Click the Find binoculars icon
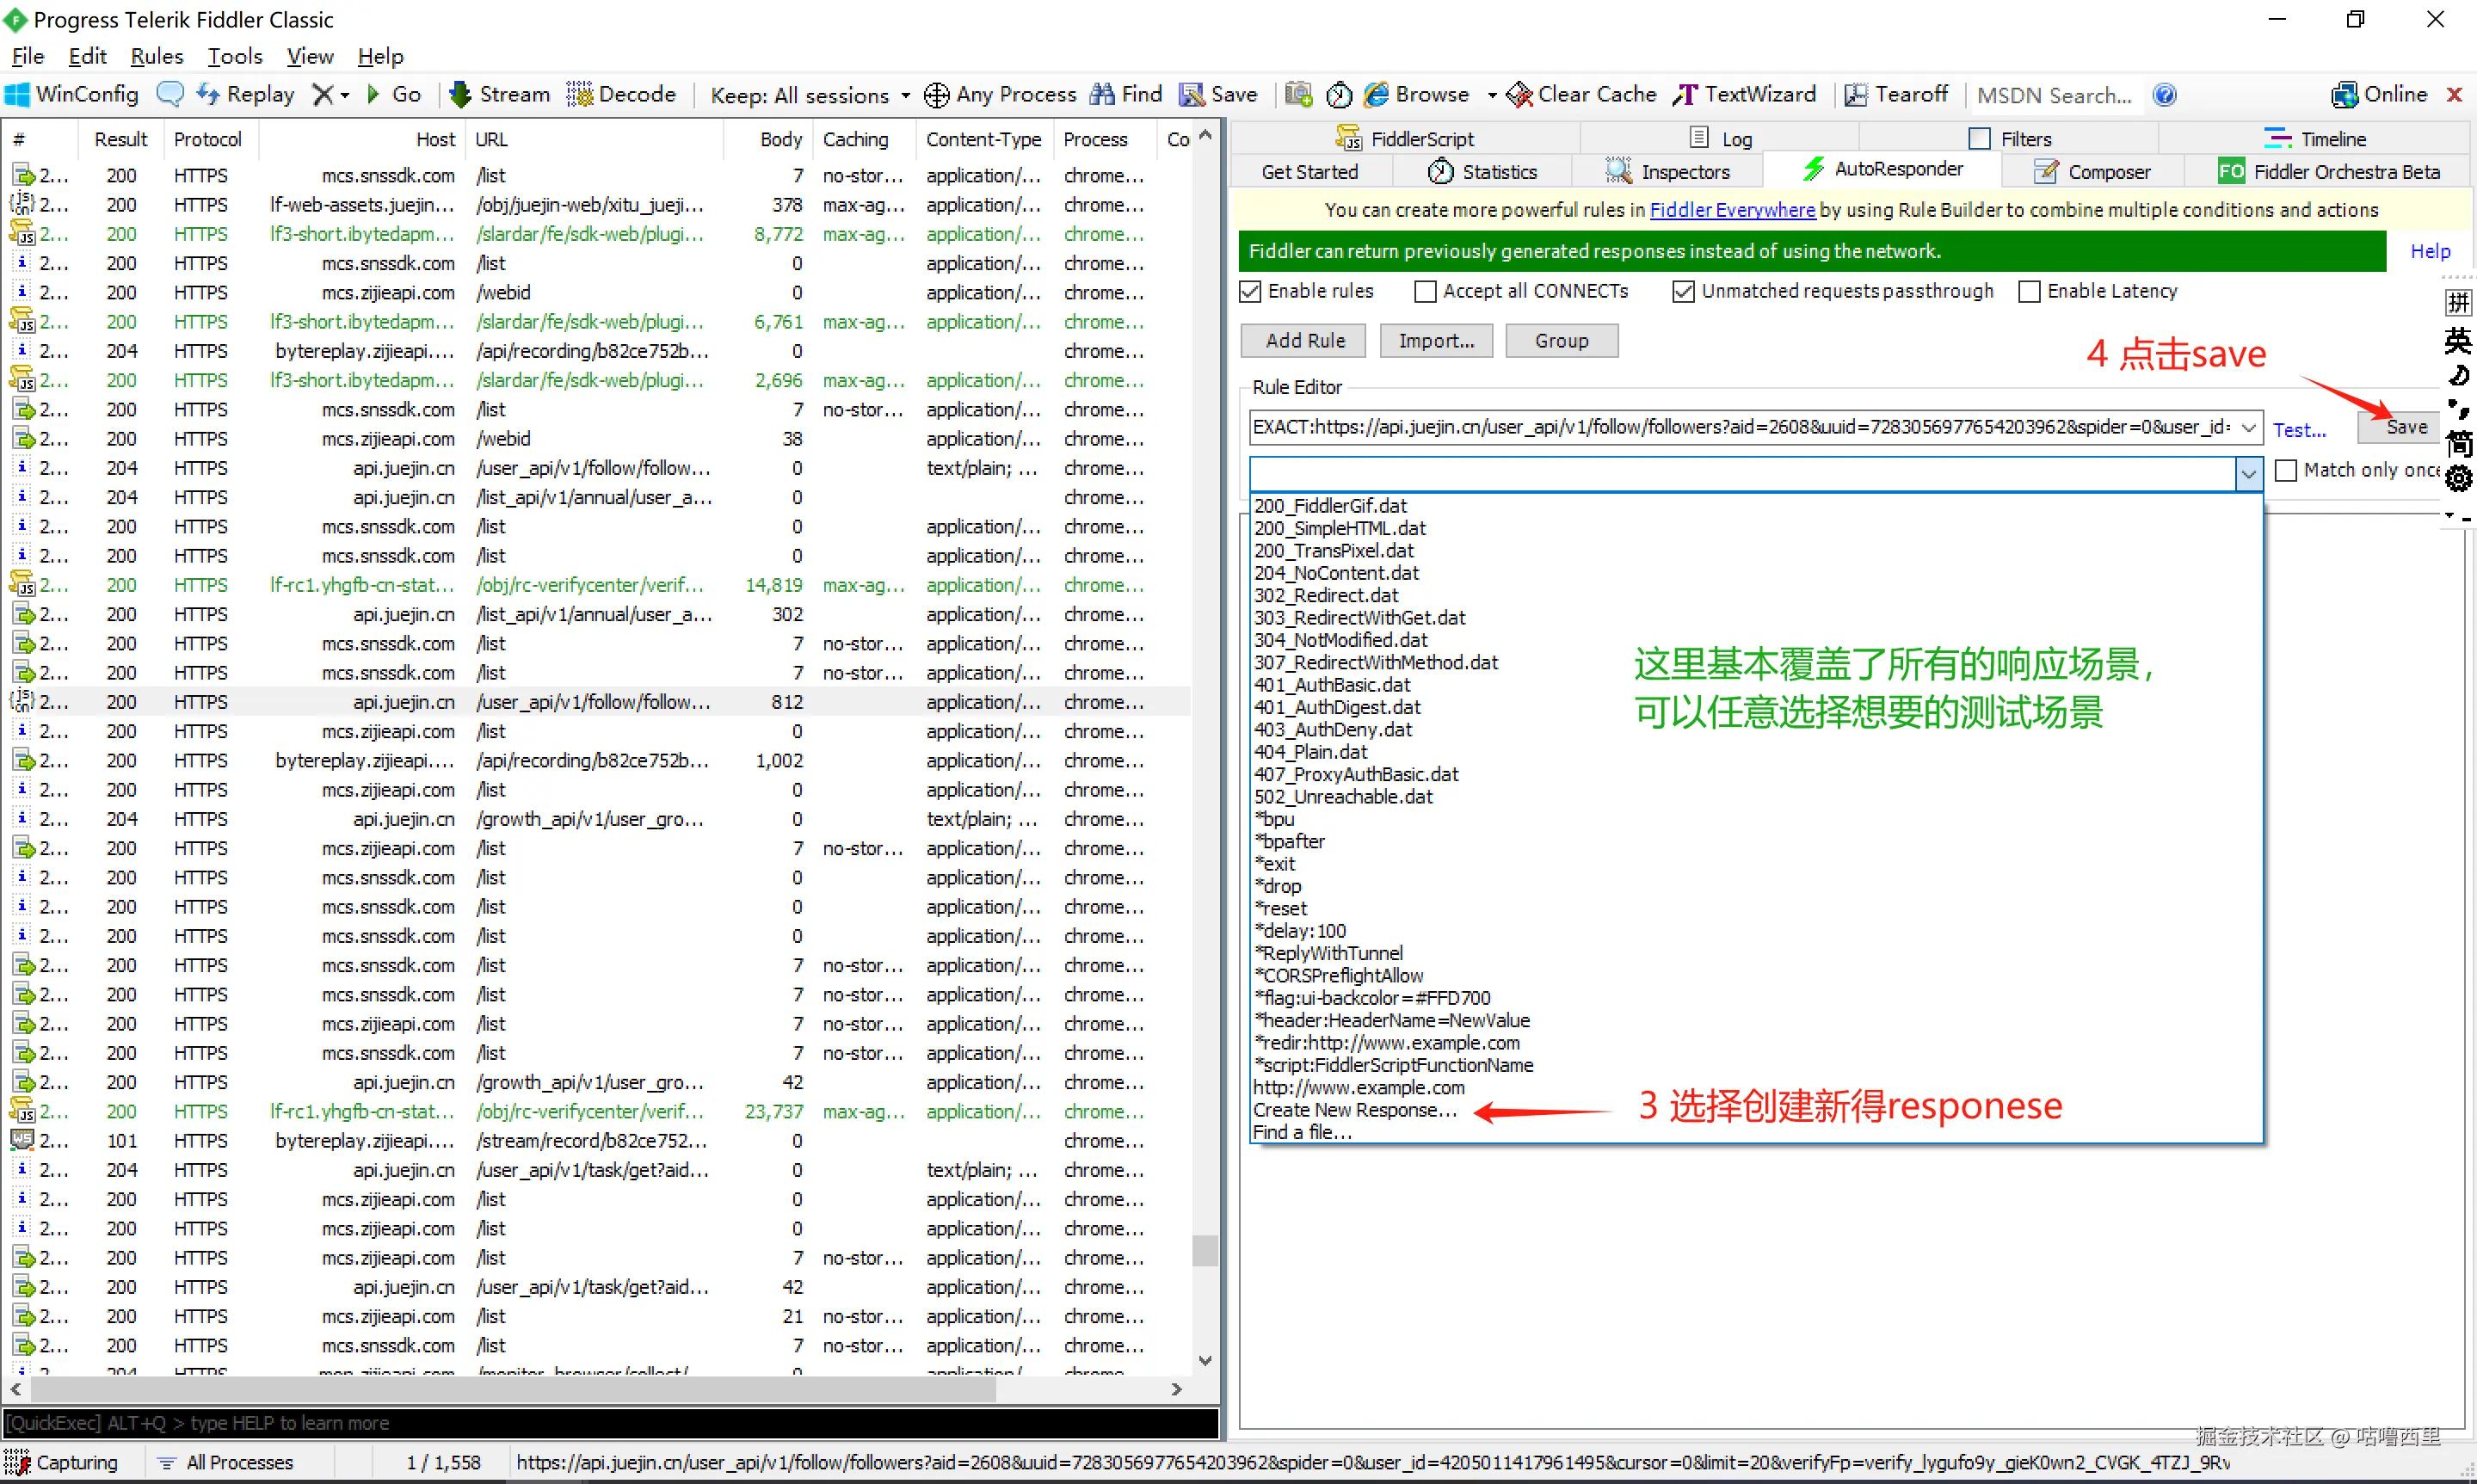The width and height of the screenshot is (2477, 1484). pos(1102,95)
